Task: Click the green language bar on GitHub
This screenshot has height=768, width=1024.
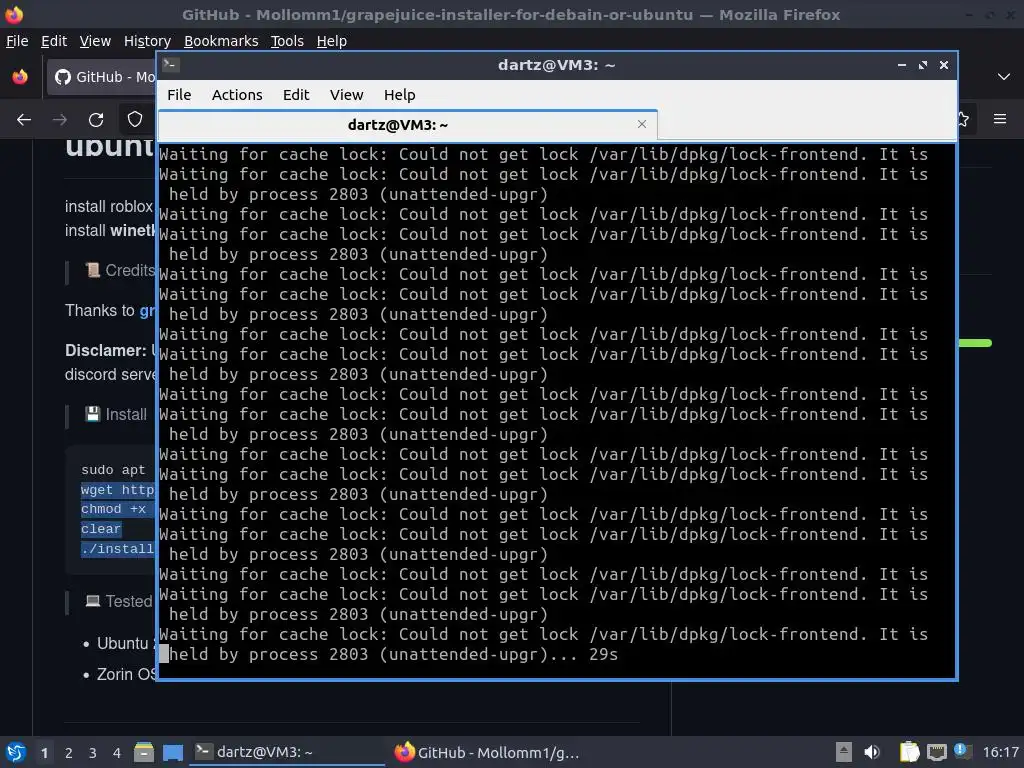Action: click(975, 343)
